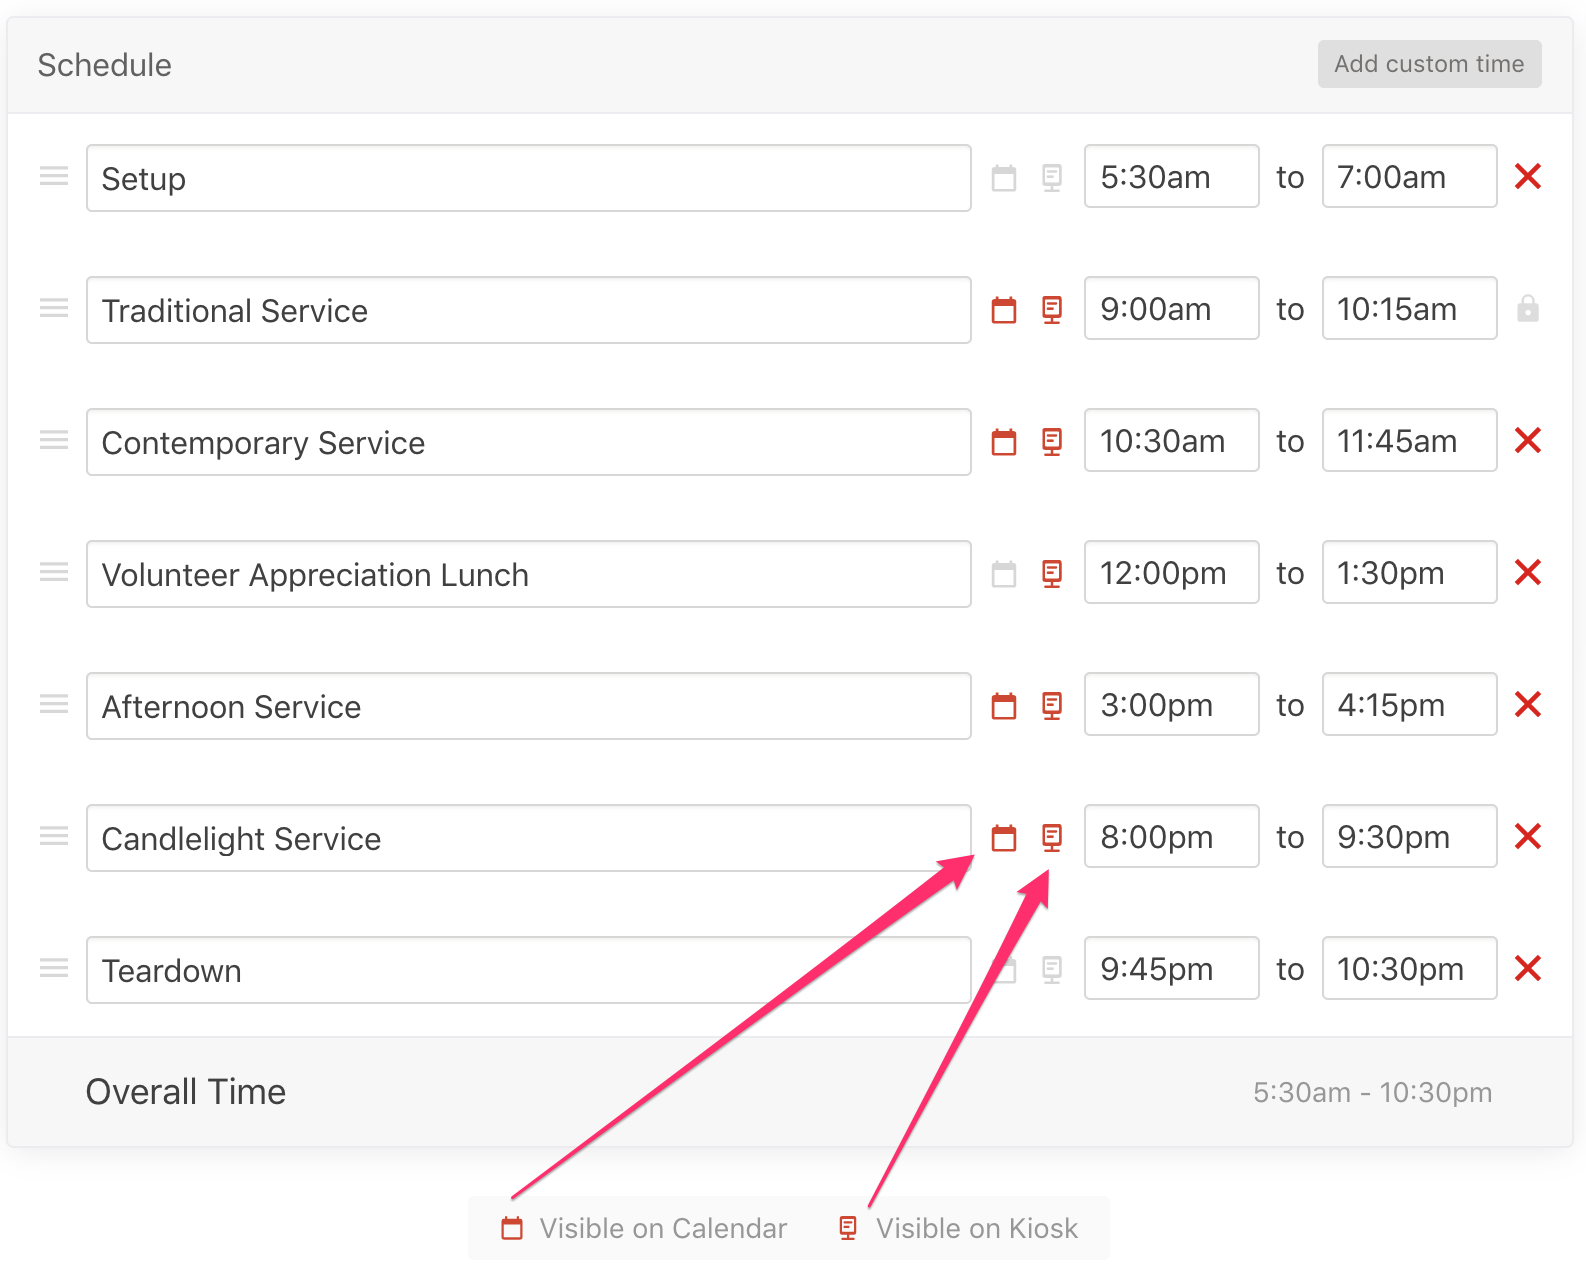The image size is (1586, 1278).
Task: Open the 10:30am start time field
Action: click(x=1172, y=440)
